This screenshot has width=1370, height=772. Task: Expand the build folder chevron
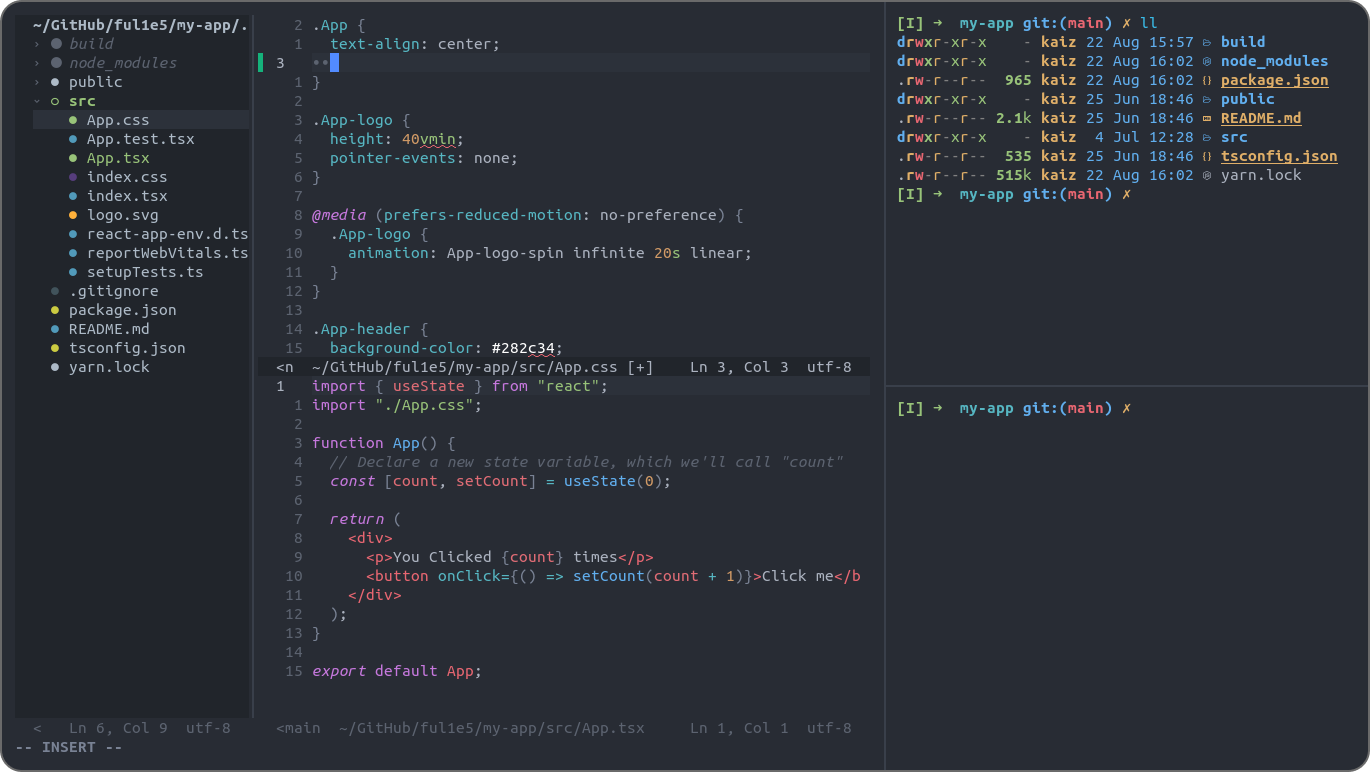click(37, 44)
